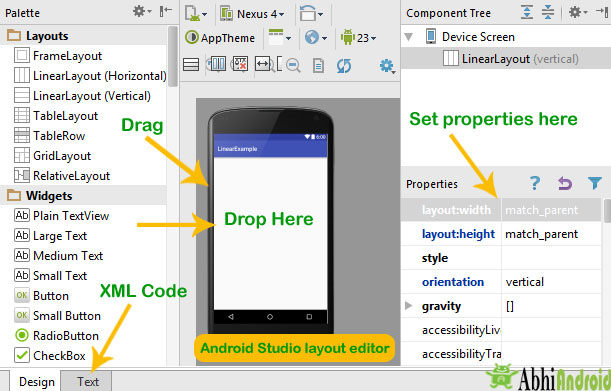
Task: Open the Component Tree gear settings
Action: [577, 12]
